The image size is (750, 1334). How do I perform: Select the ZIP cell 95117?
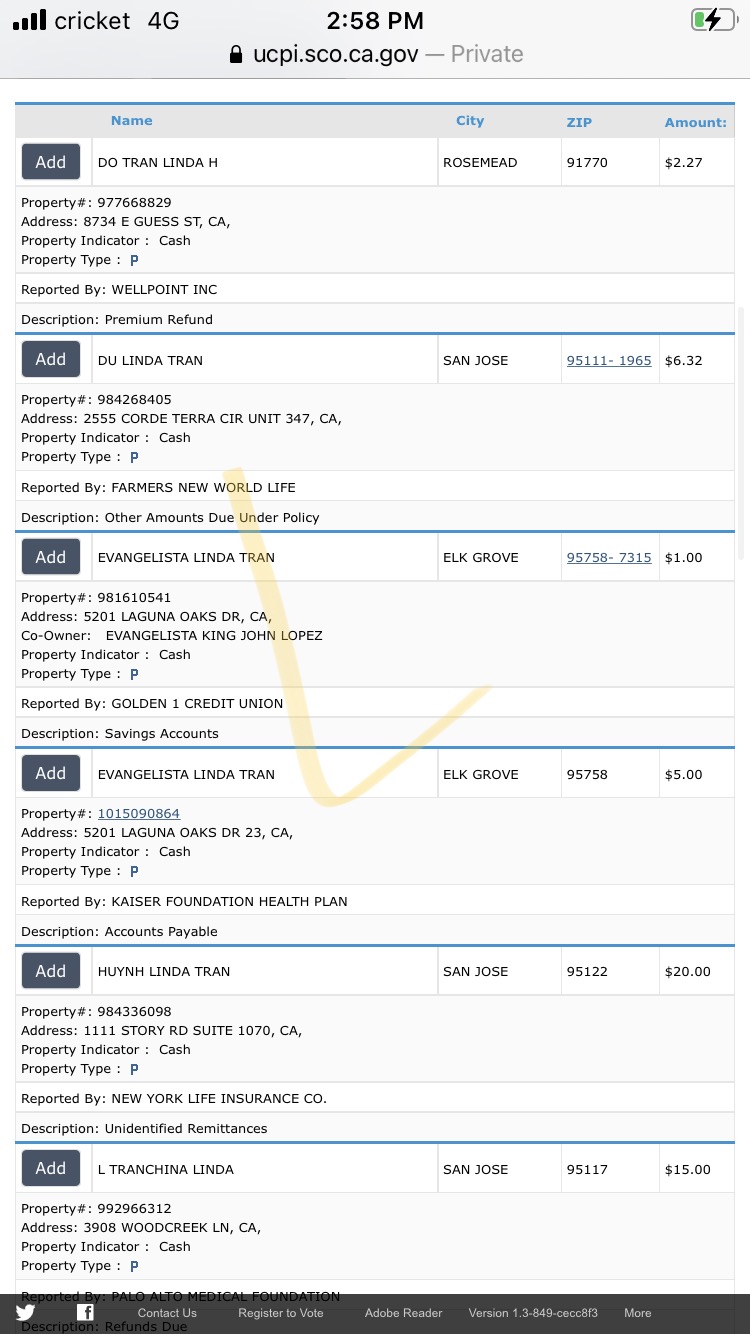[x=587, y=1170]
